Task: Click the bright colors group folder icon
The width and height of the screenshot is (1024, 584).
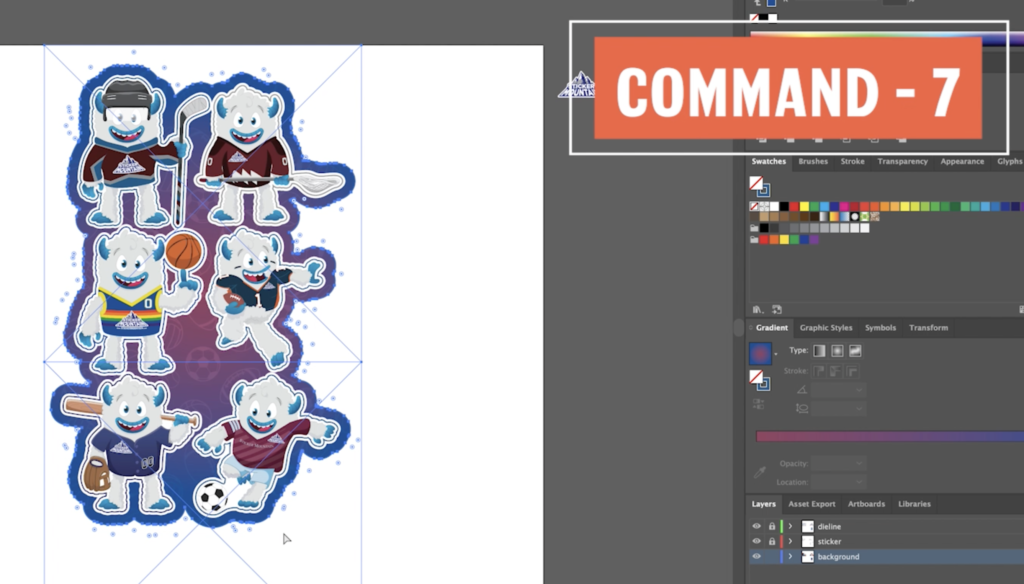Action: 754,239
